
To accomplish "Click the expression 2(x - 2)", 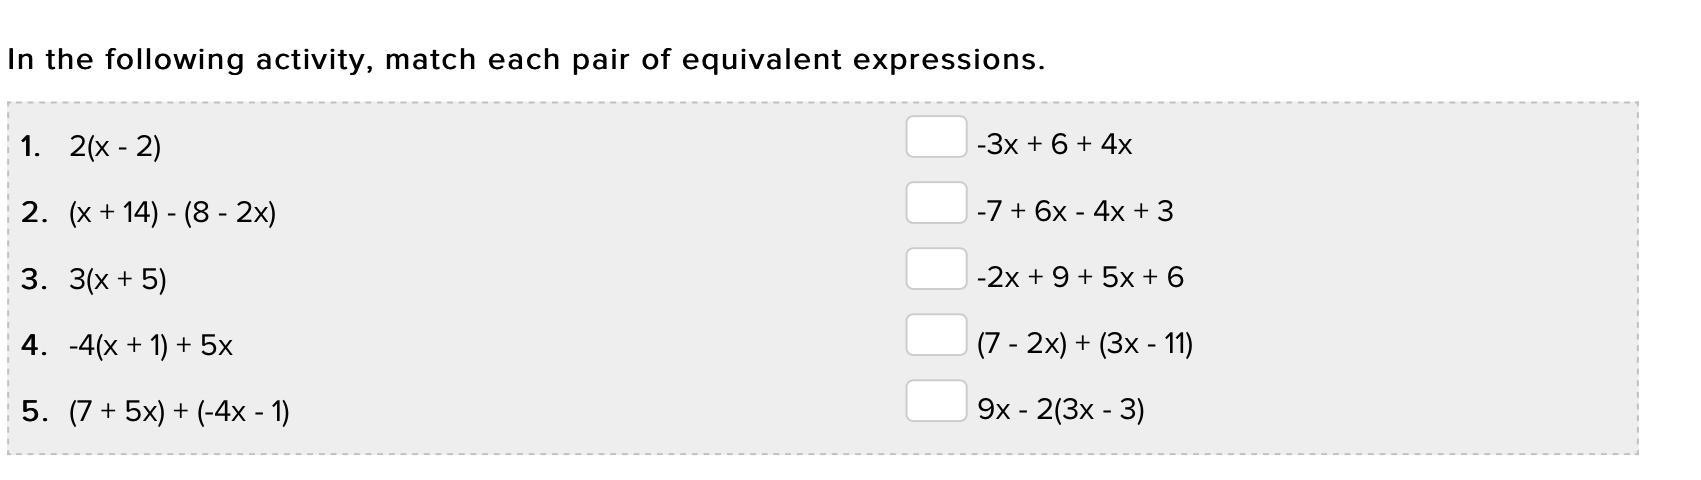I will [115, 147].
